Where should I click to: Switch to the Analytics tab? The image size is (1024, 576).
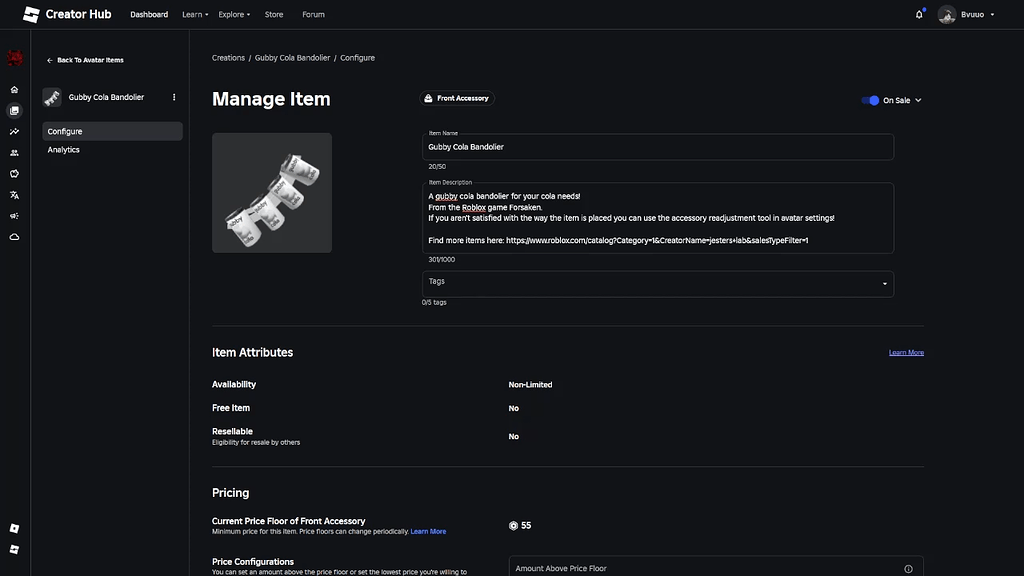point(63,149)
